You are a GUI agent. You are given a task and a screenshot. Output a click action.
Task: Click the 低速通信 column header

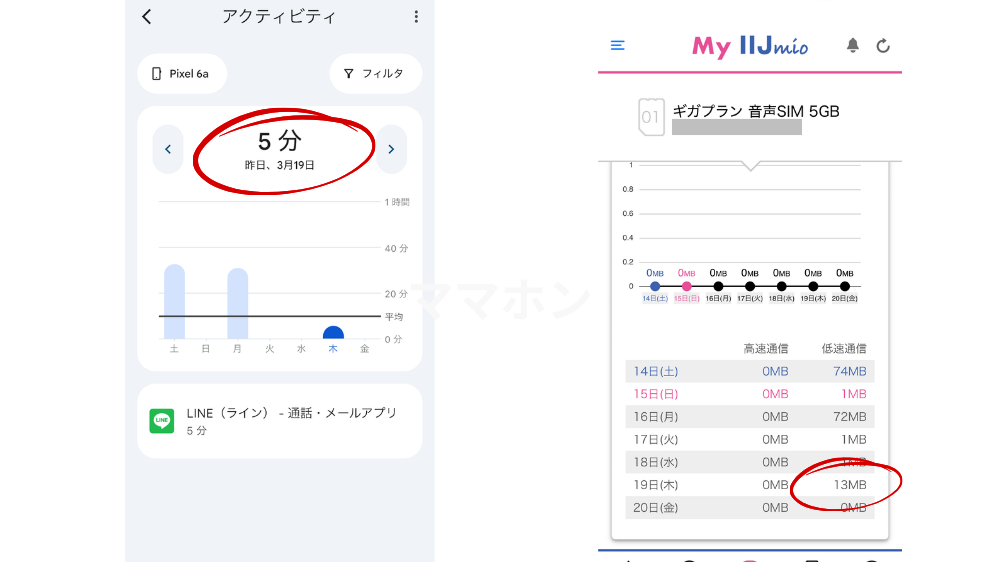(844, 348)
